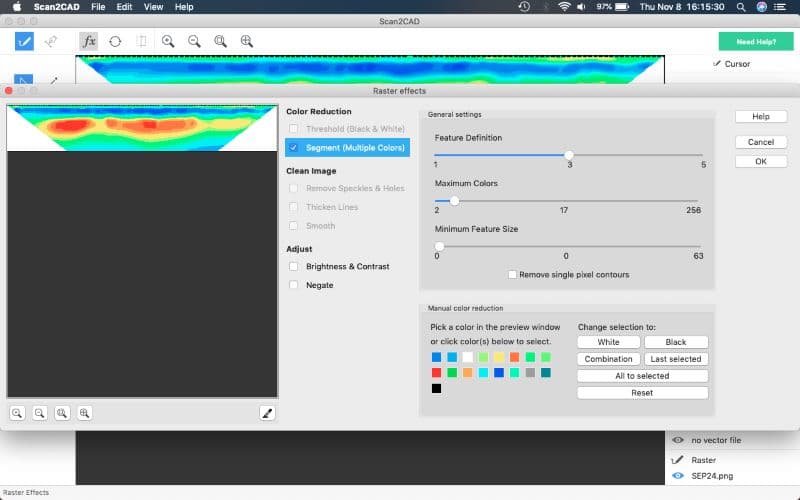Click the rotate arrows icon in main toolbar

click(x=115, y=41)
